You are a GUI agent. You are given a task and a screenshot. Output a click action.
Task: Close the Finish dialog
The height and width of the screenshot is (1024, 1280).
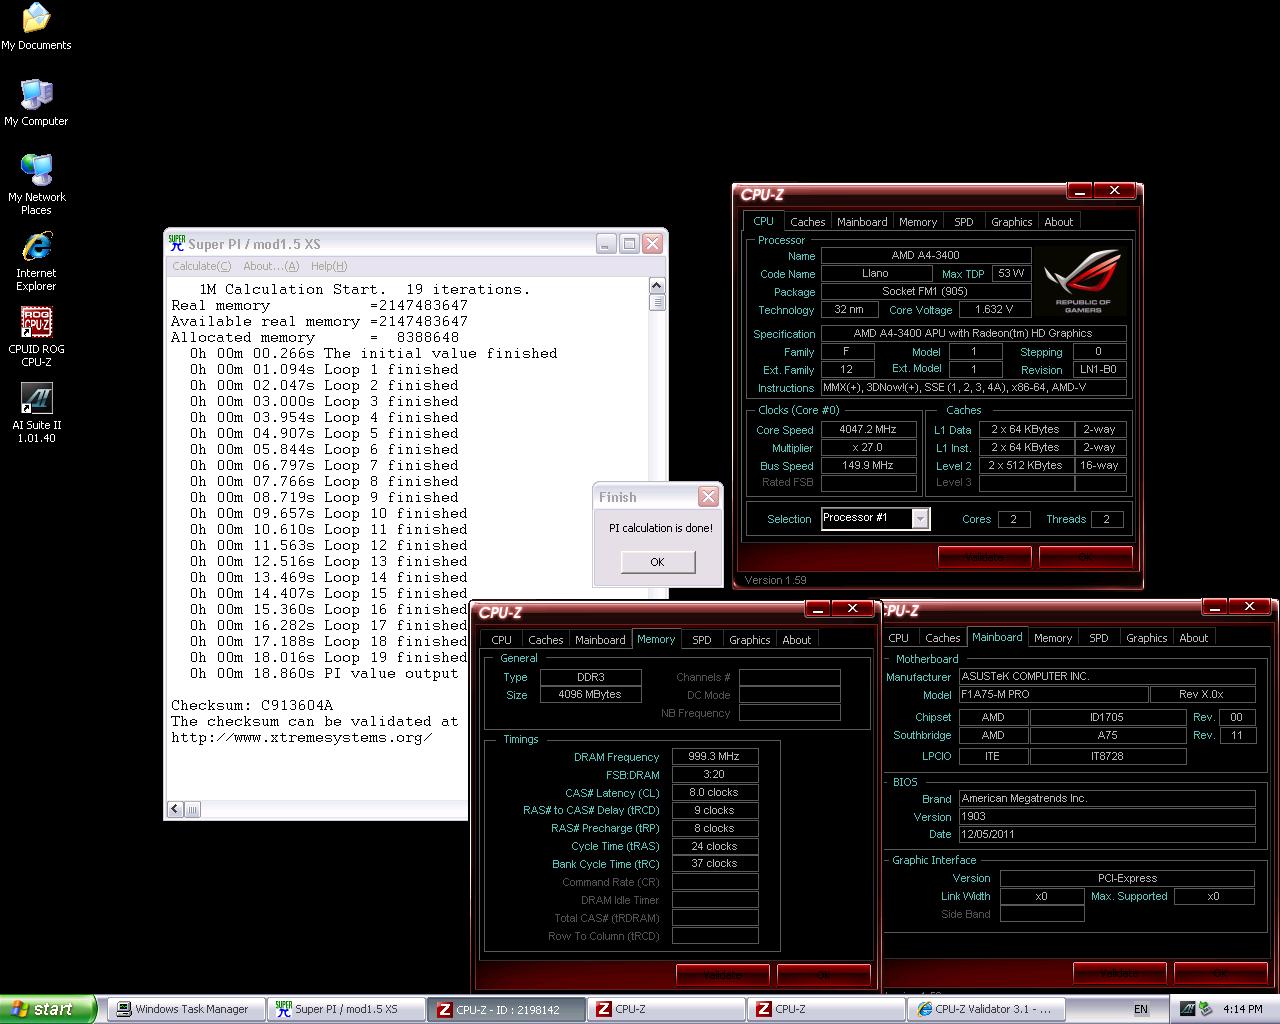pyautogui.click(x=708, y=496)
